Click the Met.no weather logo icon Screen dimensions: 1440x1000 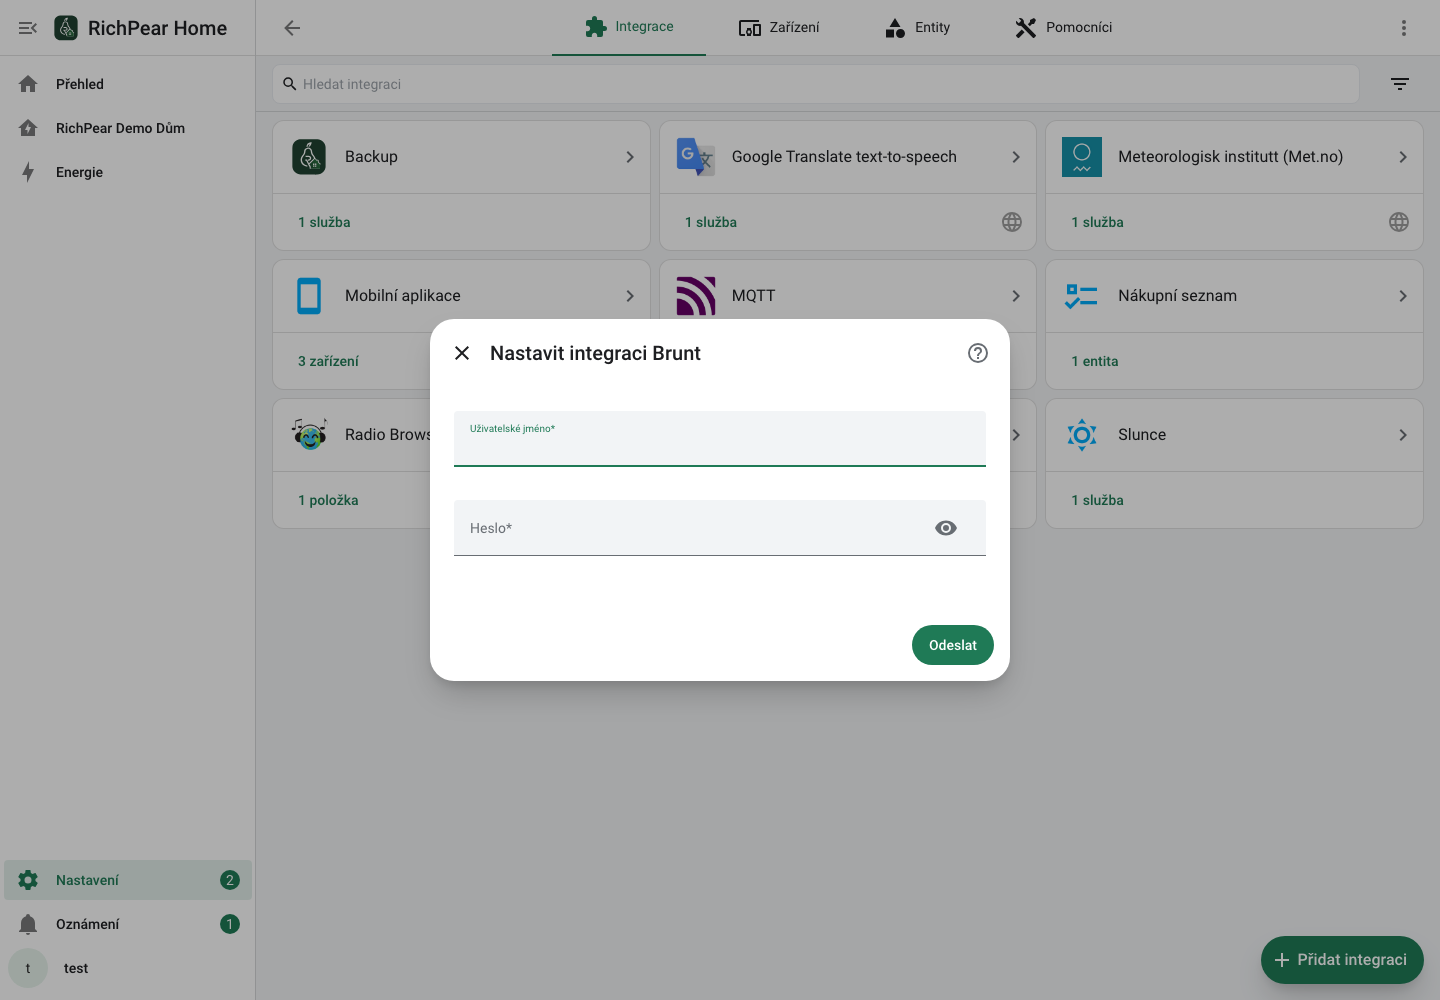1082,157
